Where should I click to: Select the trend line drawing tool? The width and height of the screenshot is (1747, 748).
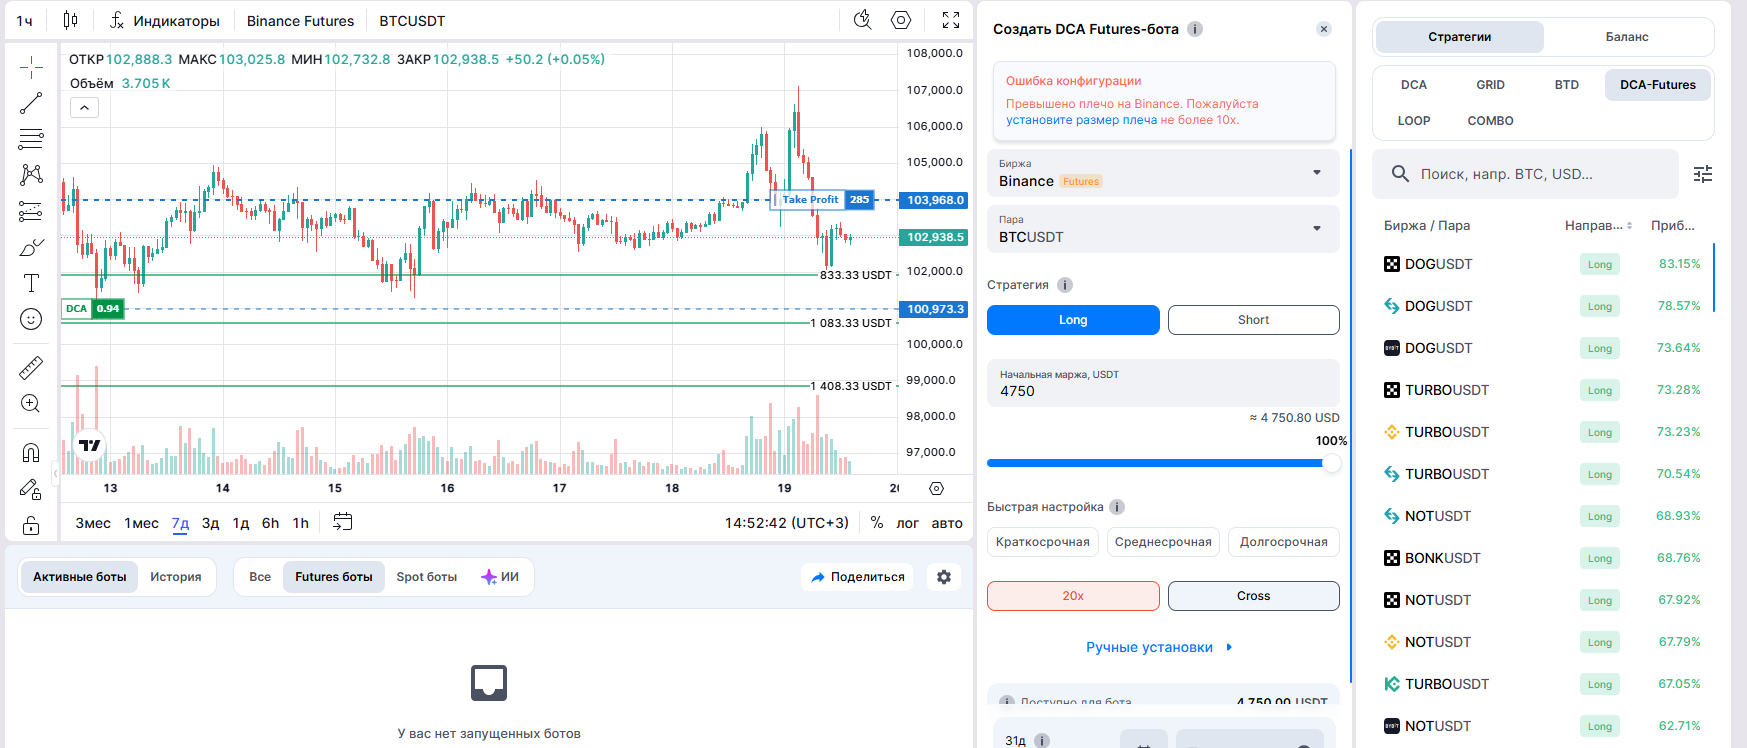(x=31, y=103)
